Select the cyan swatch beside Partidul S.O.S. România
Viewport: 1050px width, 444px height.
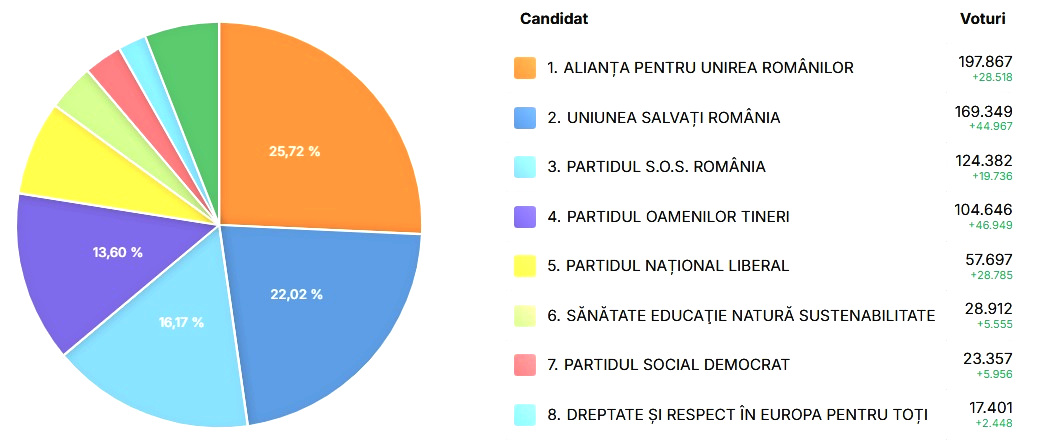pyautogui.click(x=525, y=167)
